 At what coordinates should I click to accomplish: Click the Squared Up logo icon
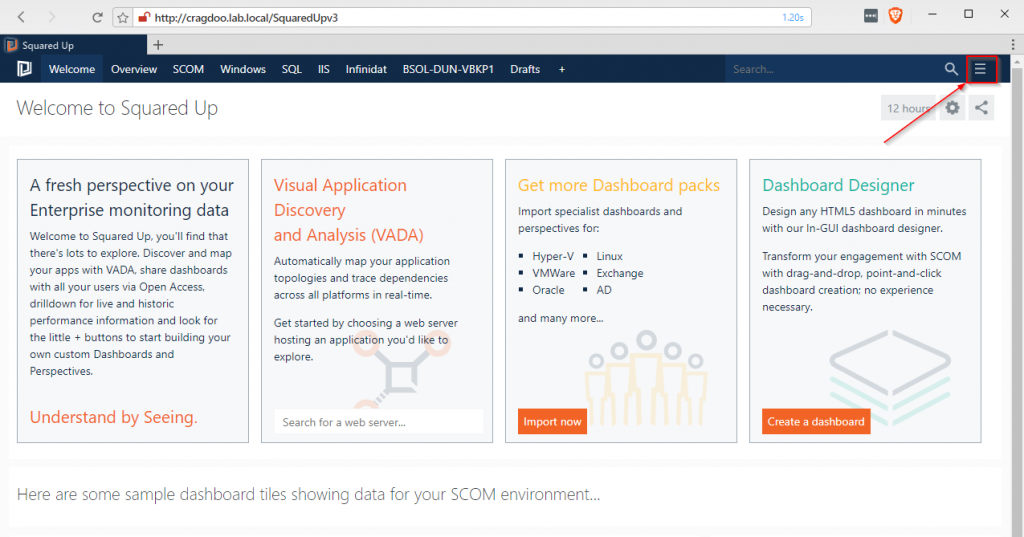[24, 69]
